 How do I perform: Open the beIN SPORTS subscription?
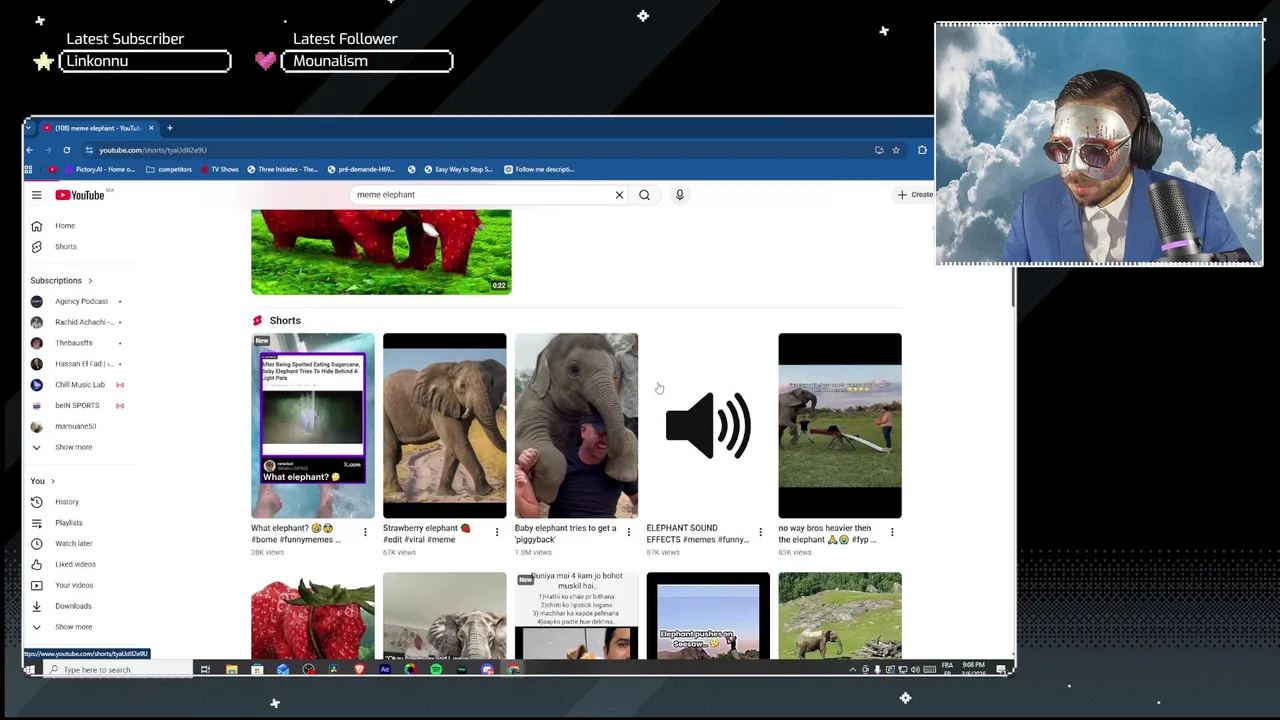click(76, 405)
